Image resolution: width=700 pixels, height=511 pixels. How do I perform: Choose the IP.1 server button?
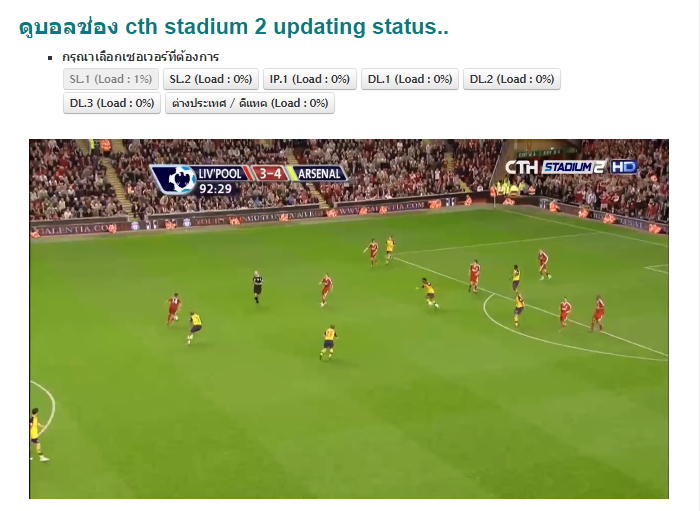point(310,79)
